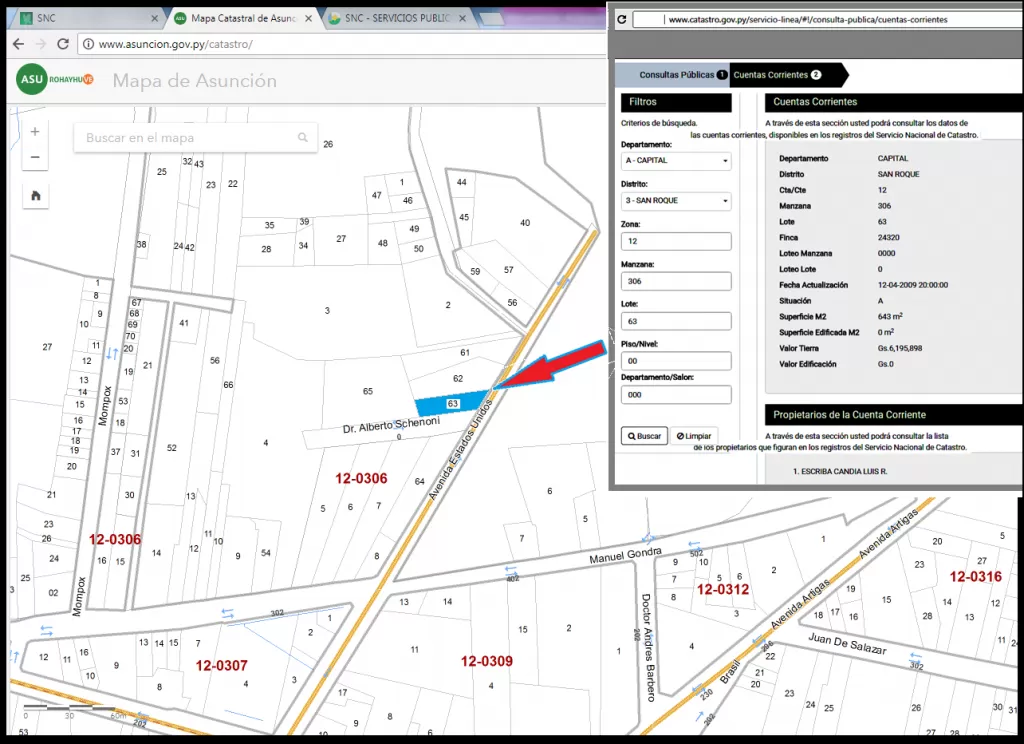Open the new tab button
This screenshot has width=1024, height=744.
pos(492,19)
